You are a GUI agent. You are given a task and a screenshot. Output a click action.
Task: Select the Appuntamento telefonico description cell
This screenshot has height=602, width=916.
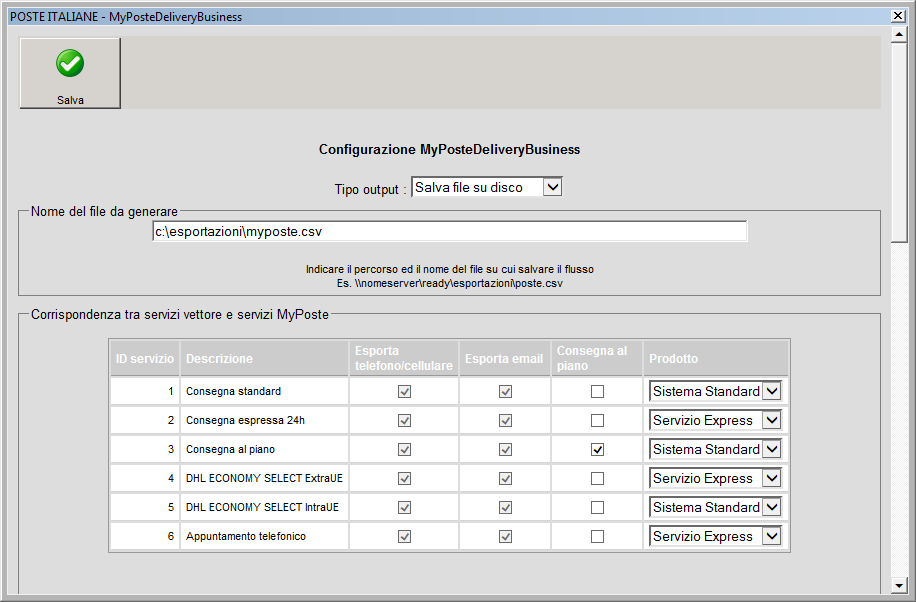point(264,536)
